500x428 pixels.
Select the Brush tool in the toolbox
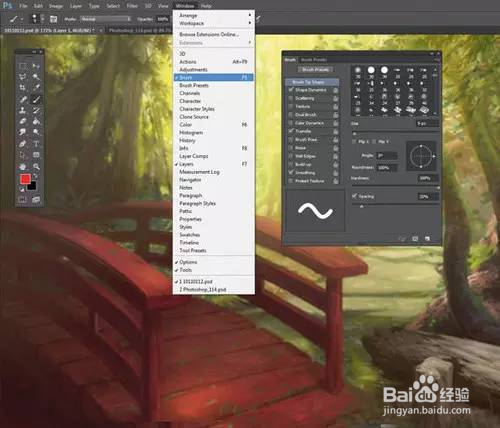pyautogui.click(x=36, y=99)
